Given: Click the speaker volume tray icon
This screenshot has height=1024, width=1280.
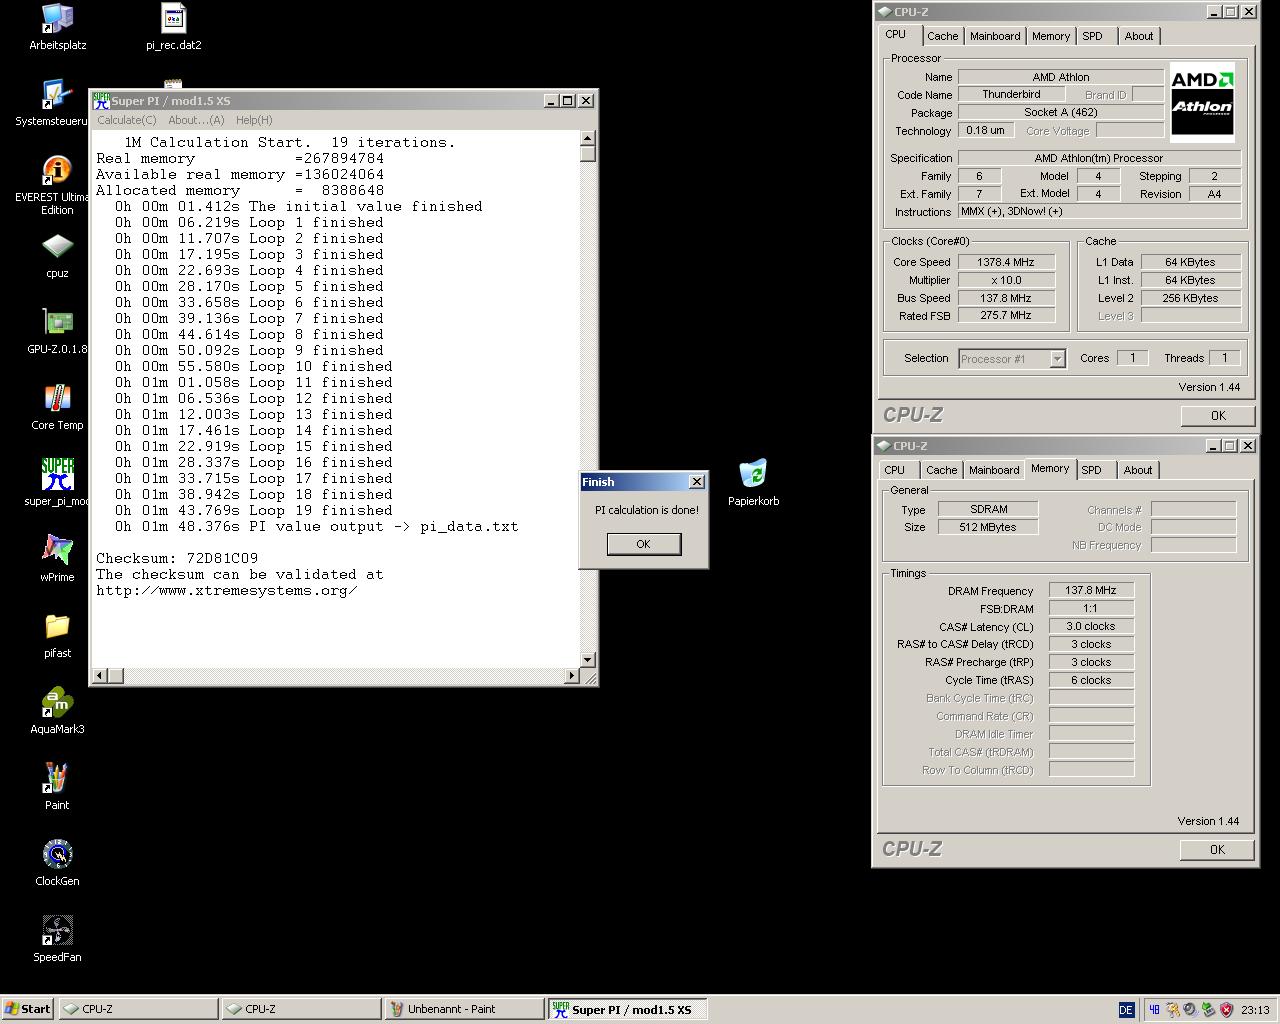Looking at the screenshot, I should (1190, 1010).
